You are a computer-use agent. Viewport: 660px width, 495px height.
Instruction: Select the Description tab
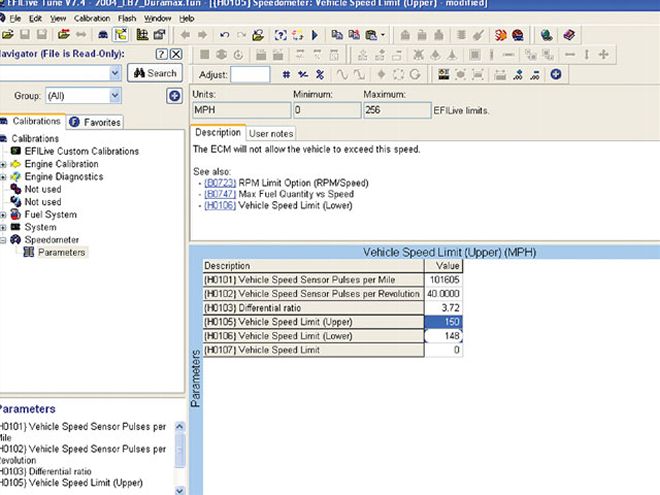pyautogui.click(x=218, y=133)
